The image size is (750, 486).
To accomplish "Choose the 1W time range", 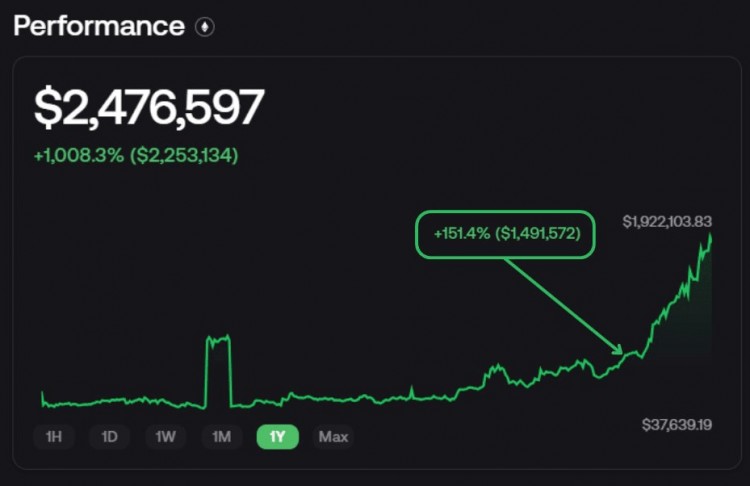I will click(165, 437).
